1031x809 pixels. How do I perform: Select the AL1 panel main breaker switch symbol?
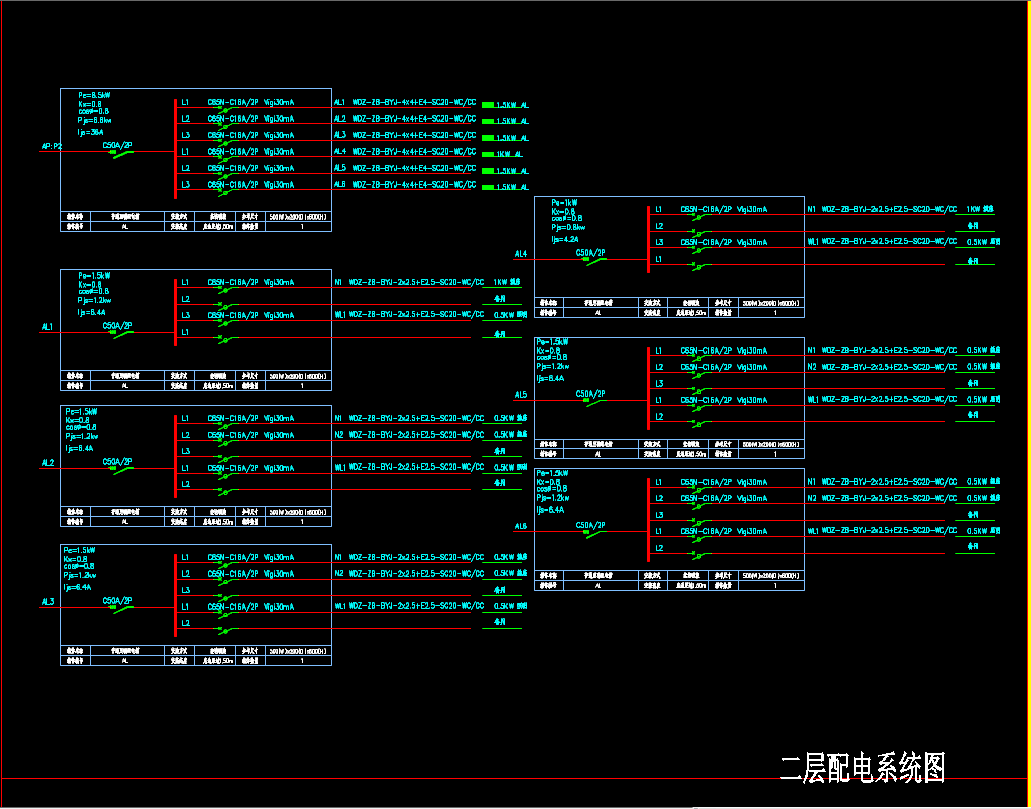pyautogui.click(x=123, y=332)
